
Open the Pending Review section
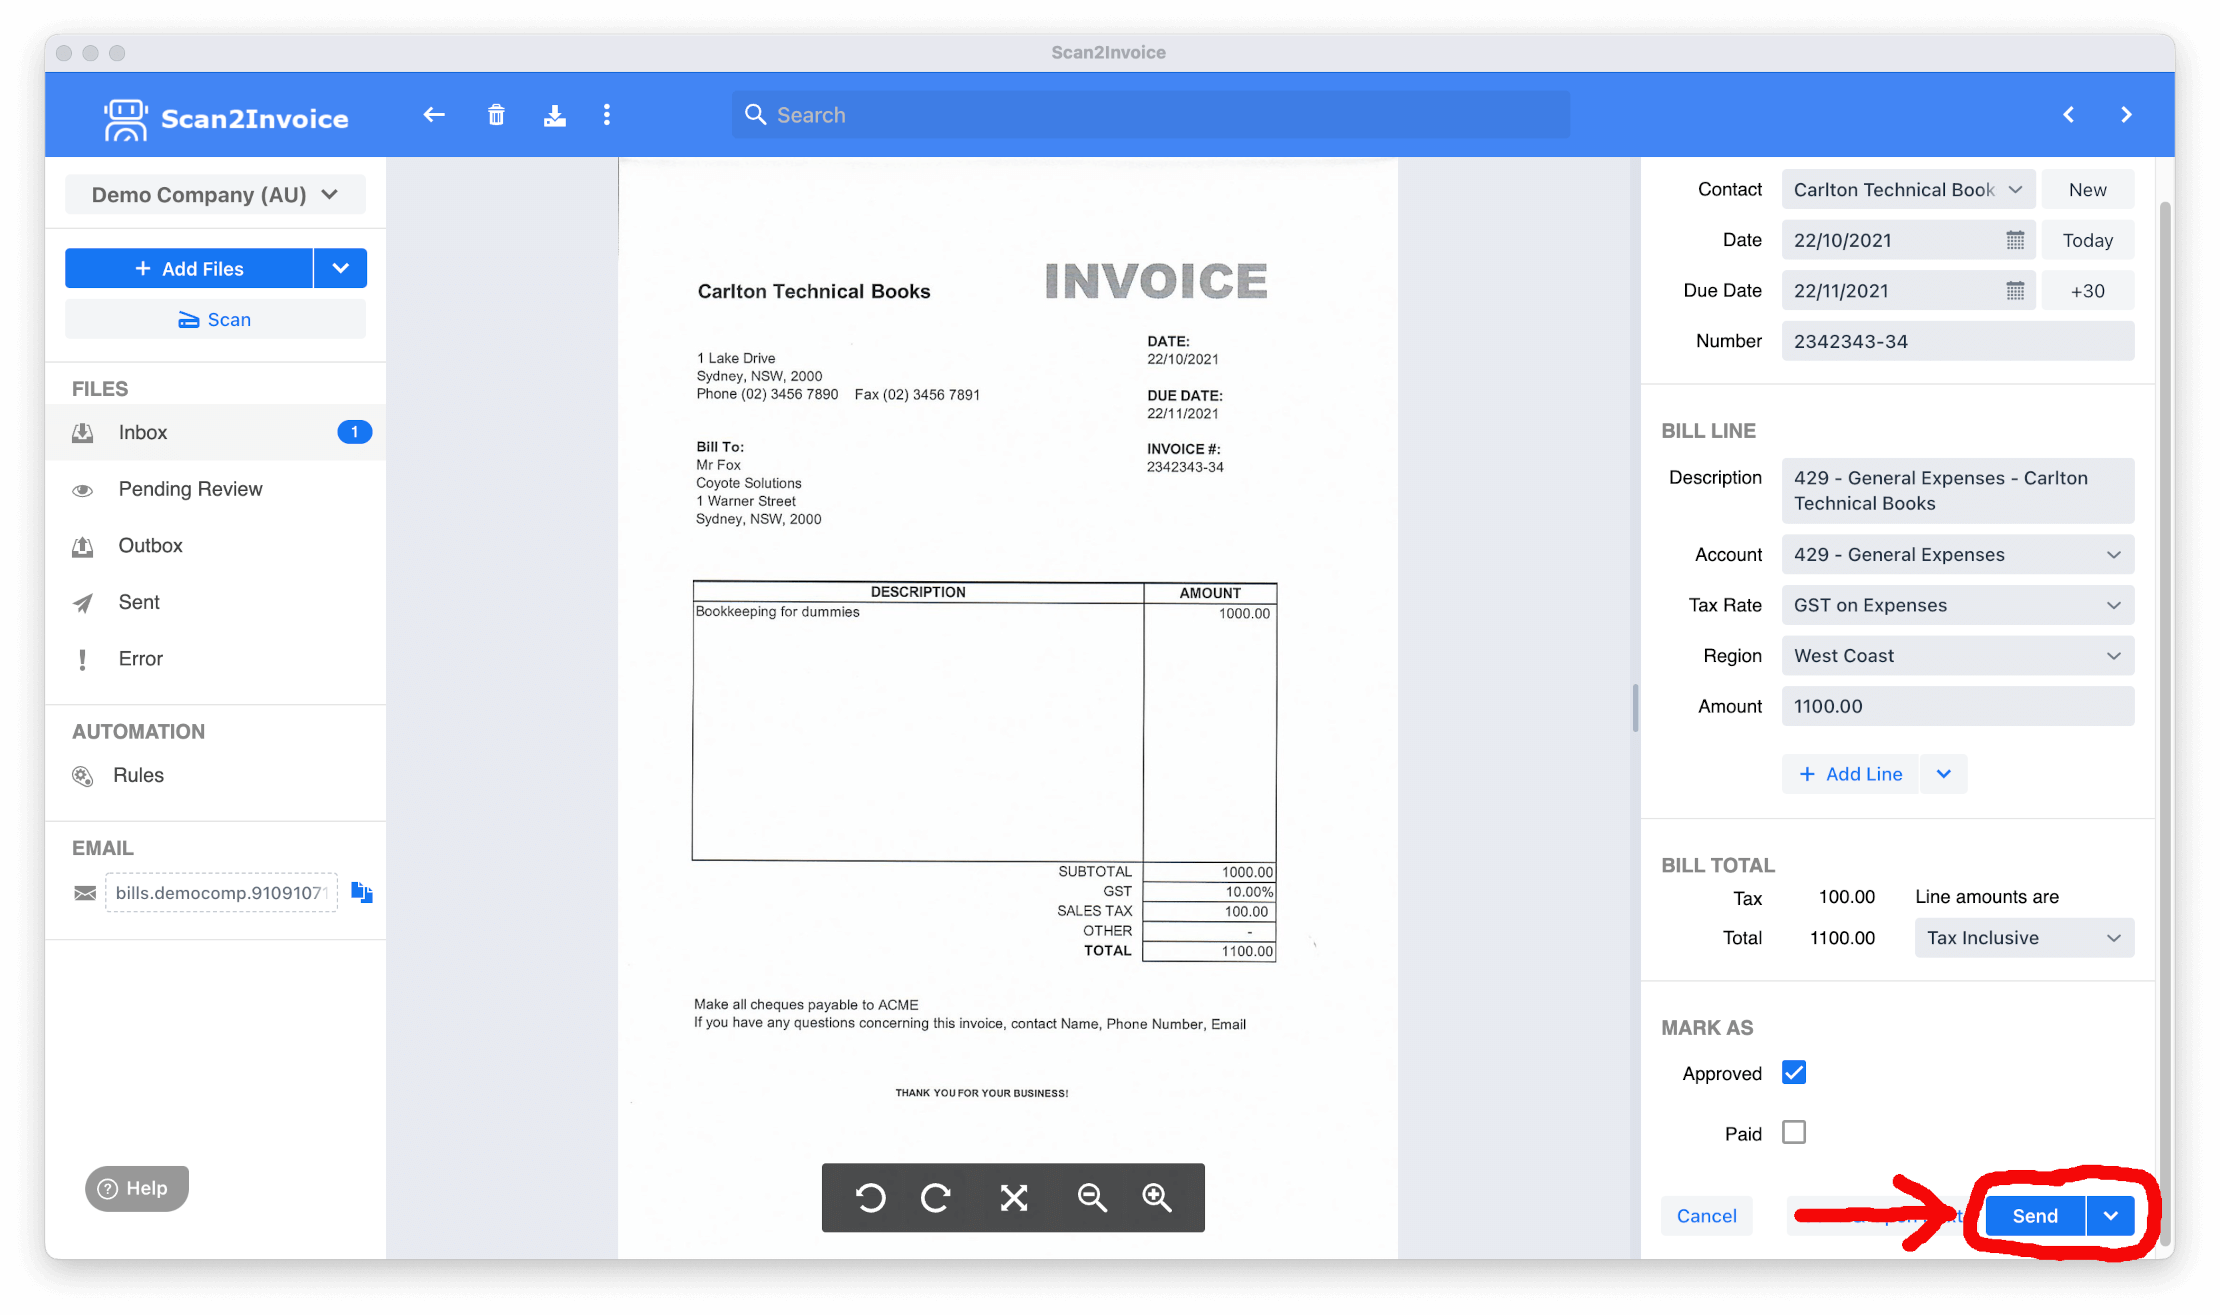193,488
